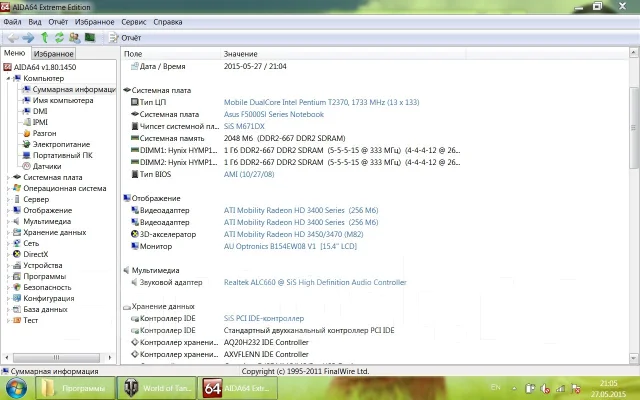Open ATI Mobility Radeon HD 3450/3470 link
The image size is (640, 400).
(x=293, y=234)
